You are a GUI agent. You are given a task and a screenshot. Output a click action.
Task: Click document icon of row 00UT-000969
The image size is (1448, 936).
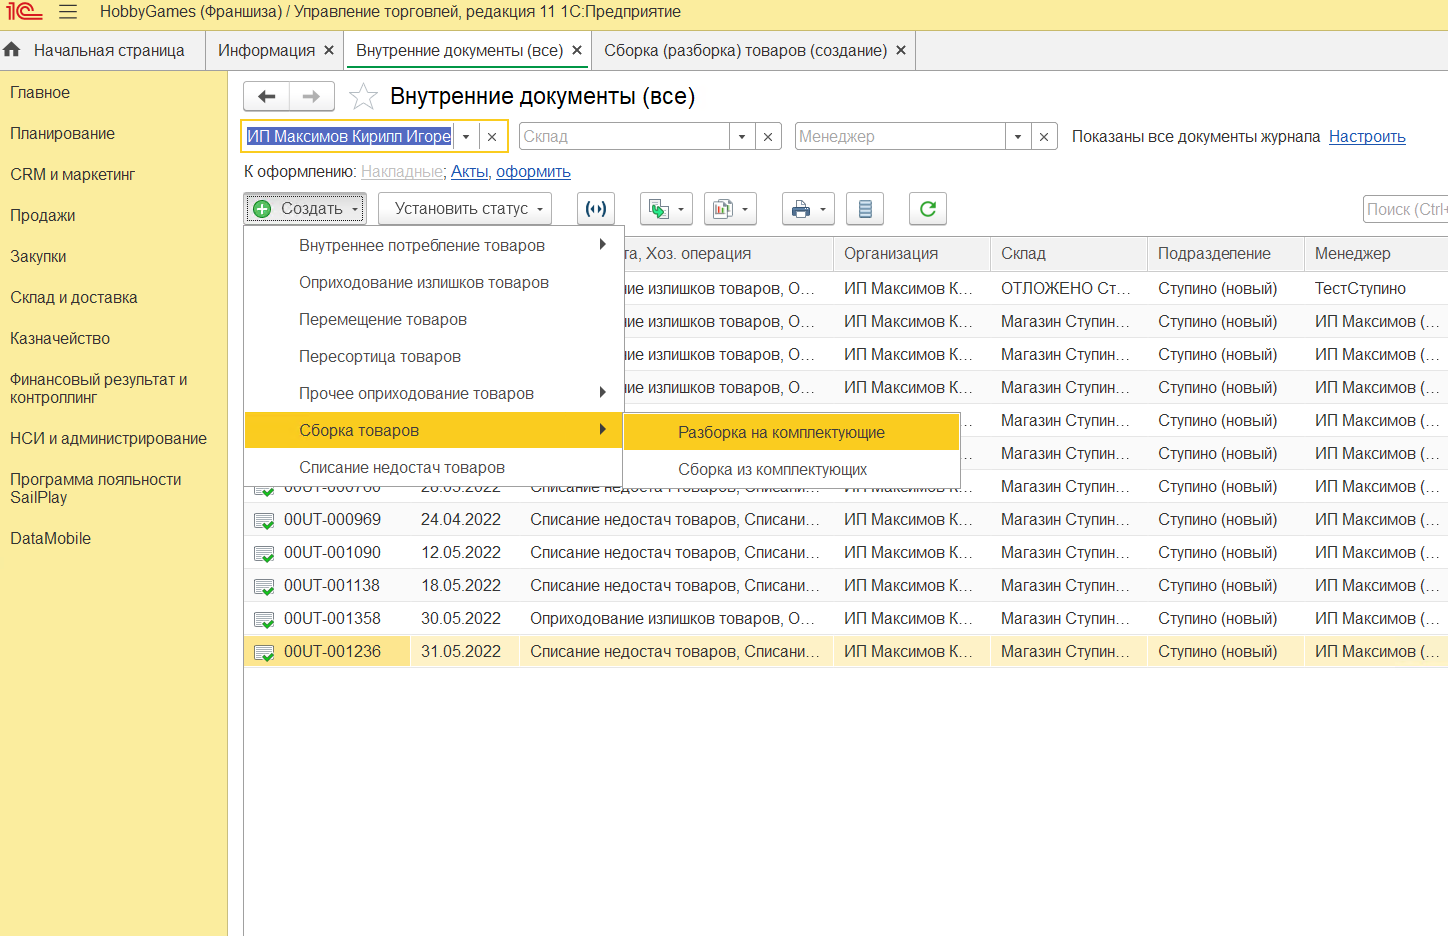pos(264,520)
